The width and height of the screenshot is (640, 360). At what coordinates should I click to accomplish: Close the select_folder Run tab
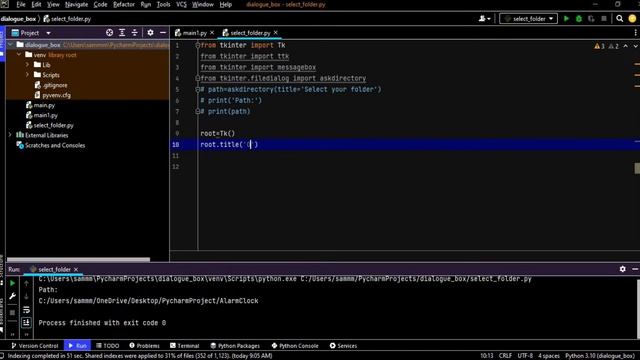pos(76,269)
